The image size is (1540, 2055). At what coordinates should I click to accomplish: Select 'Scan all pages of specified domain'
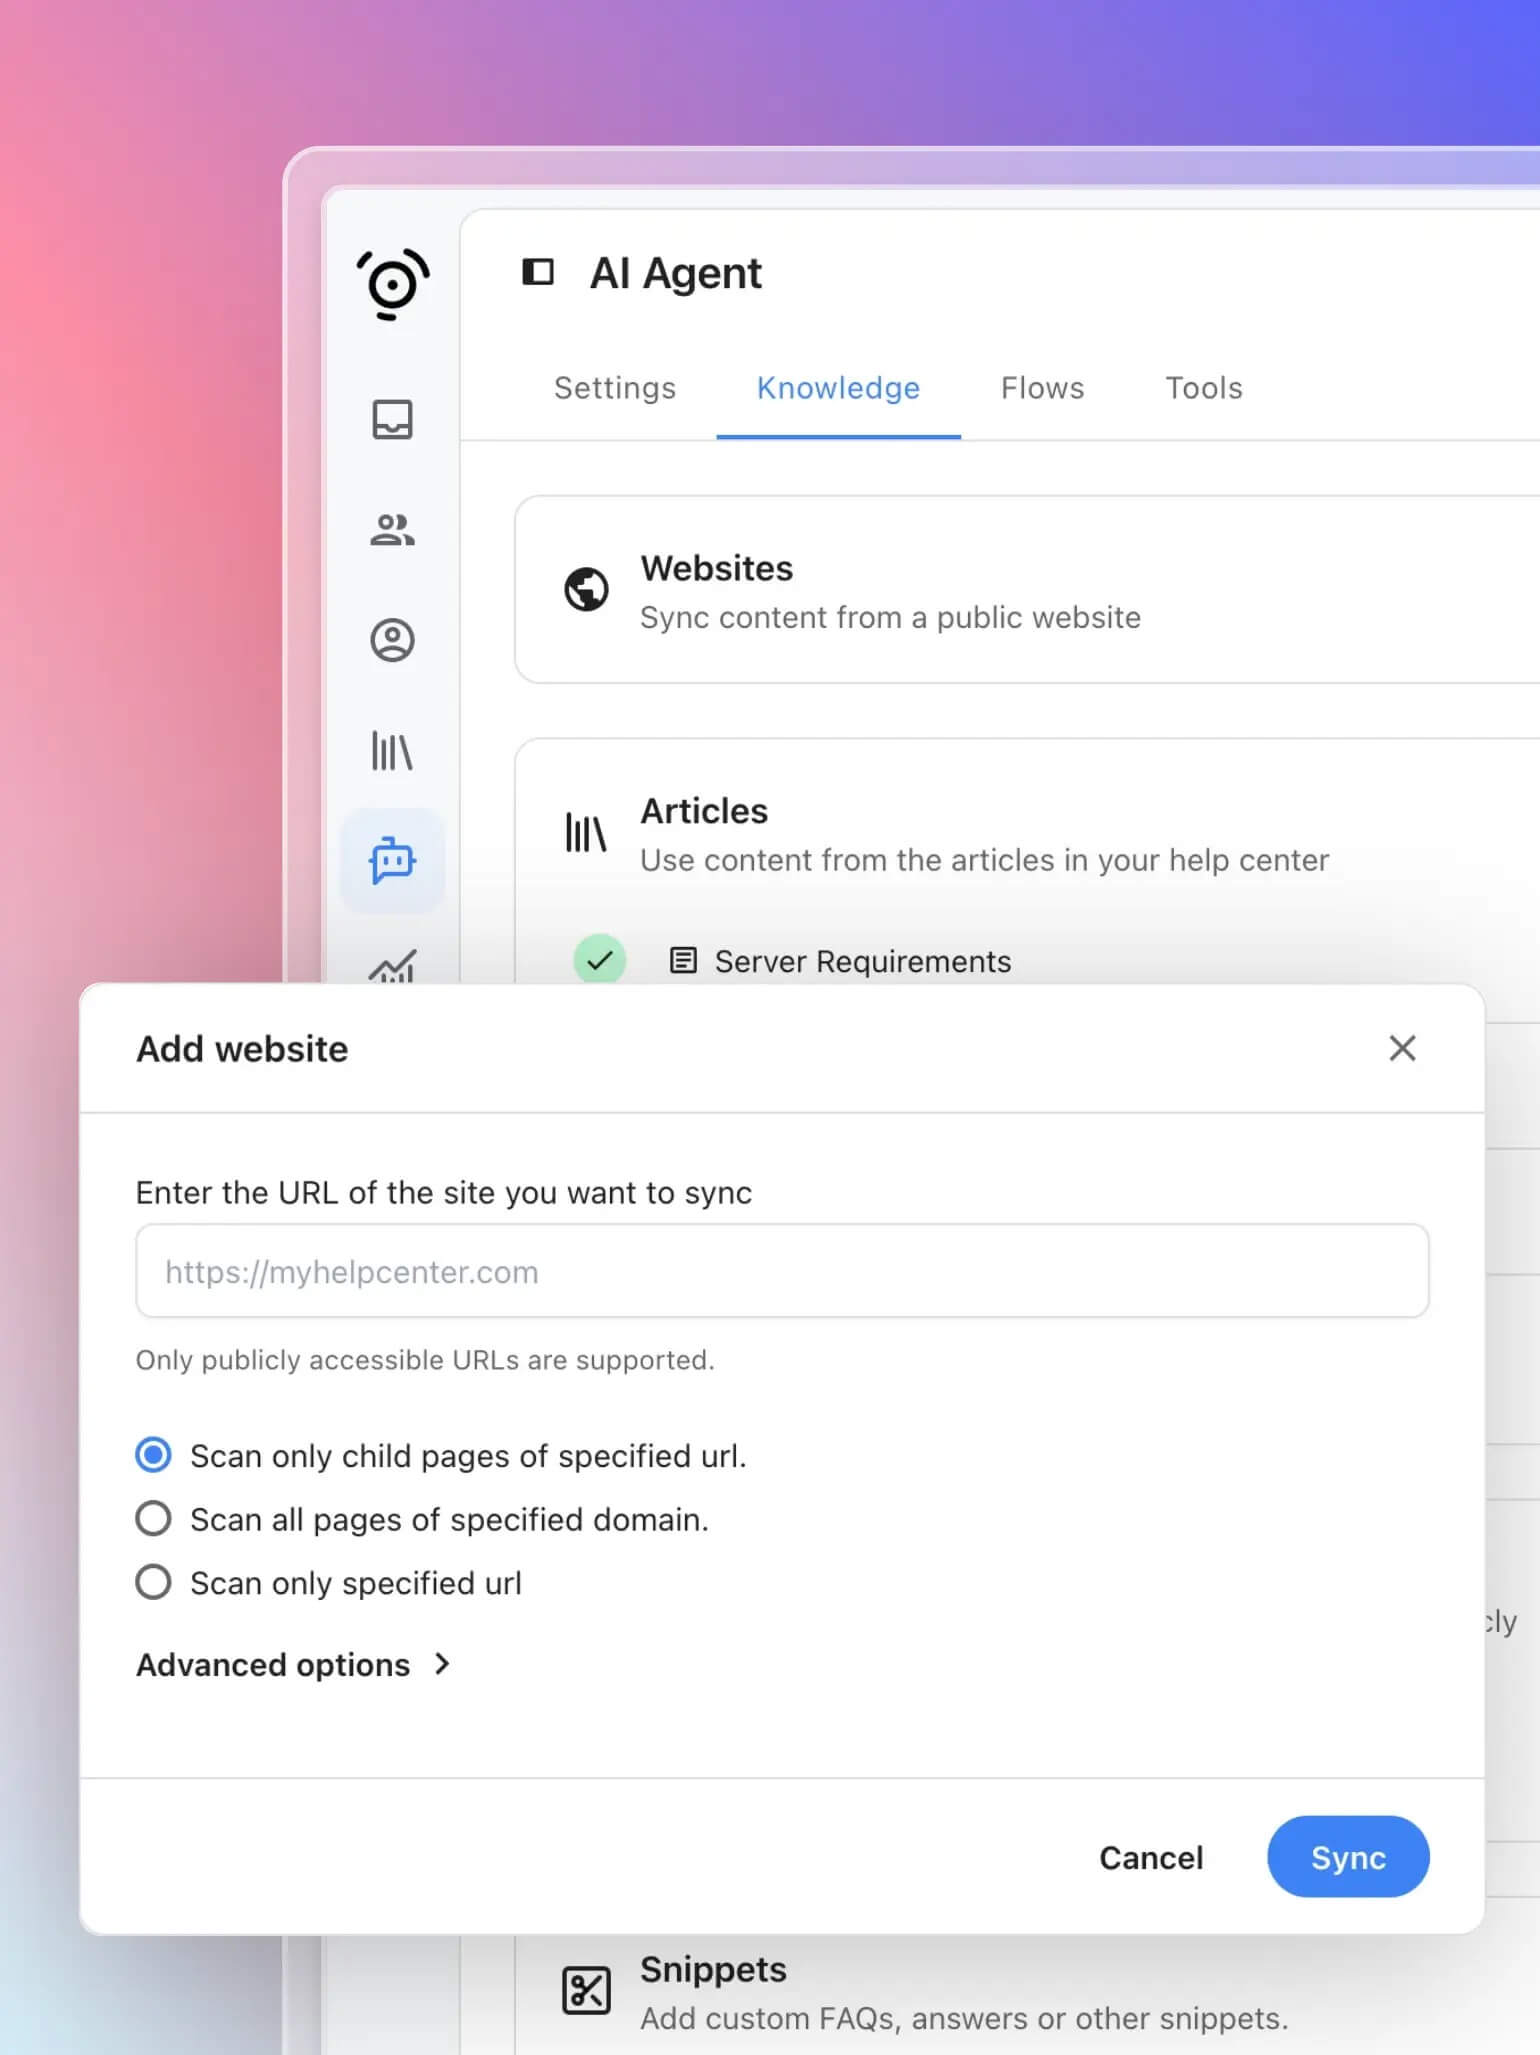pos(153,1518)
